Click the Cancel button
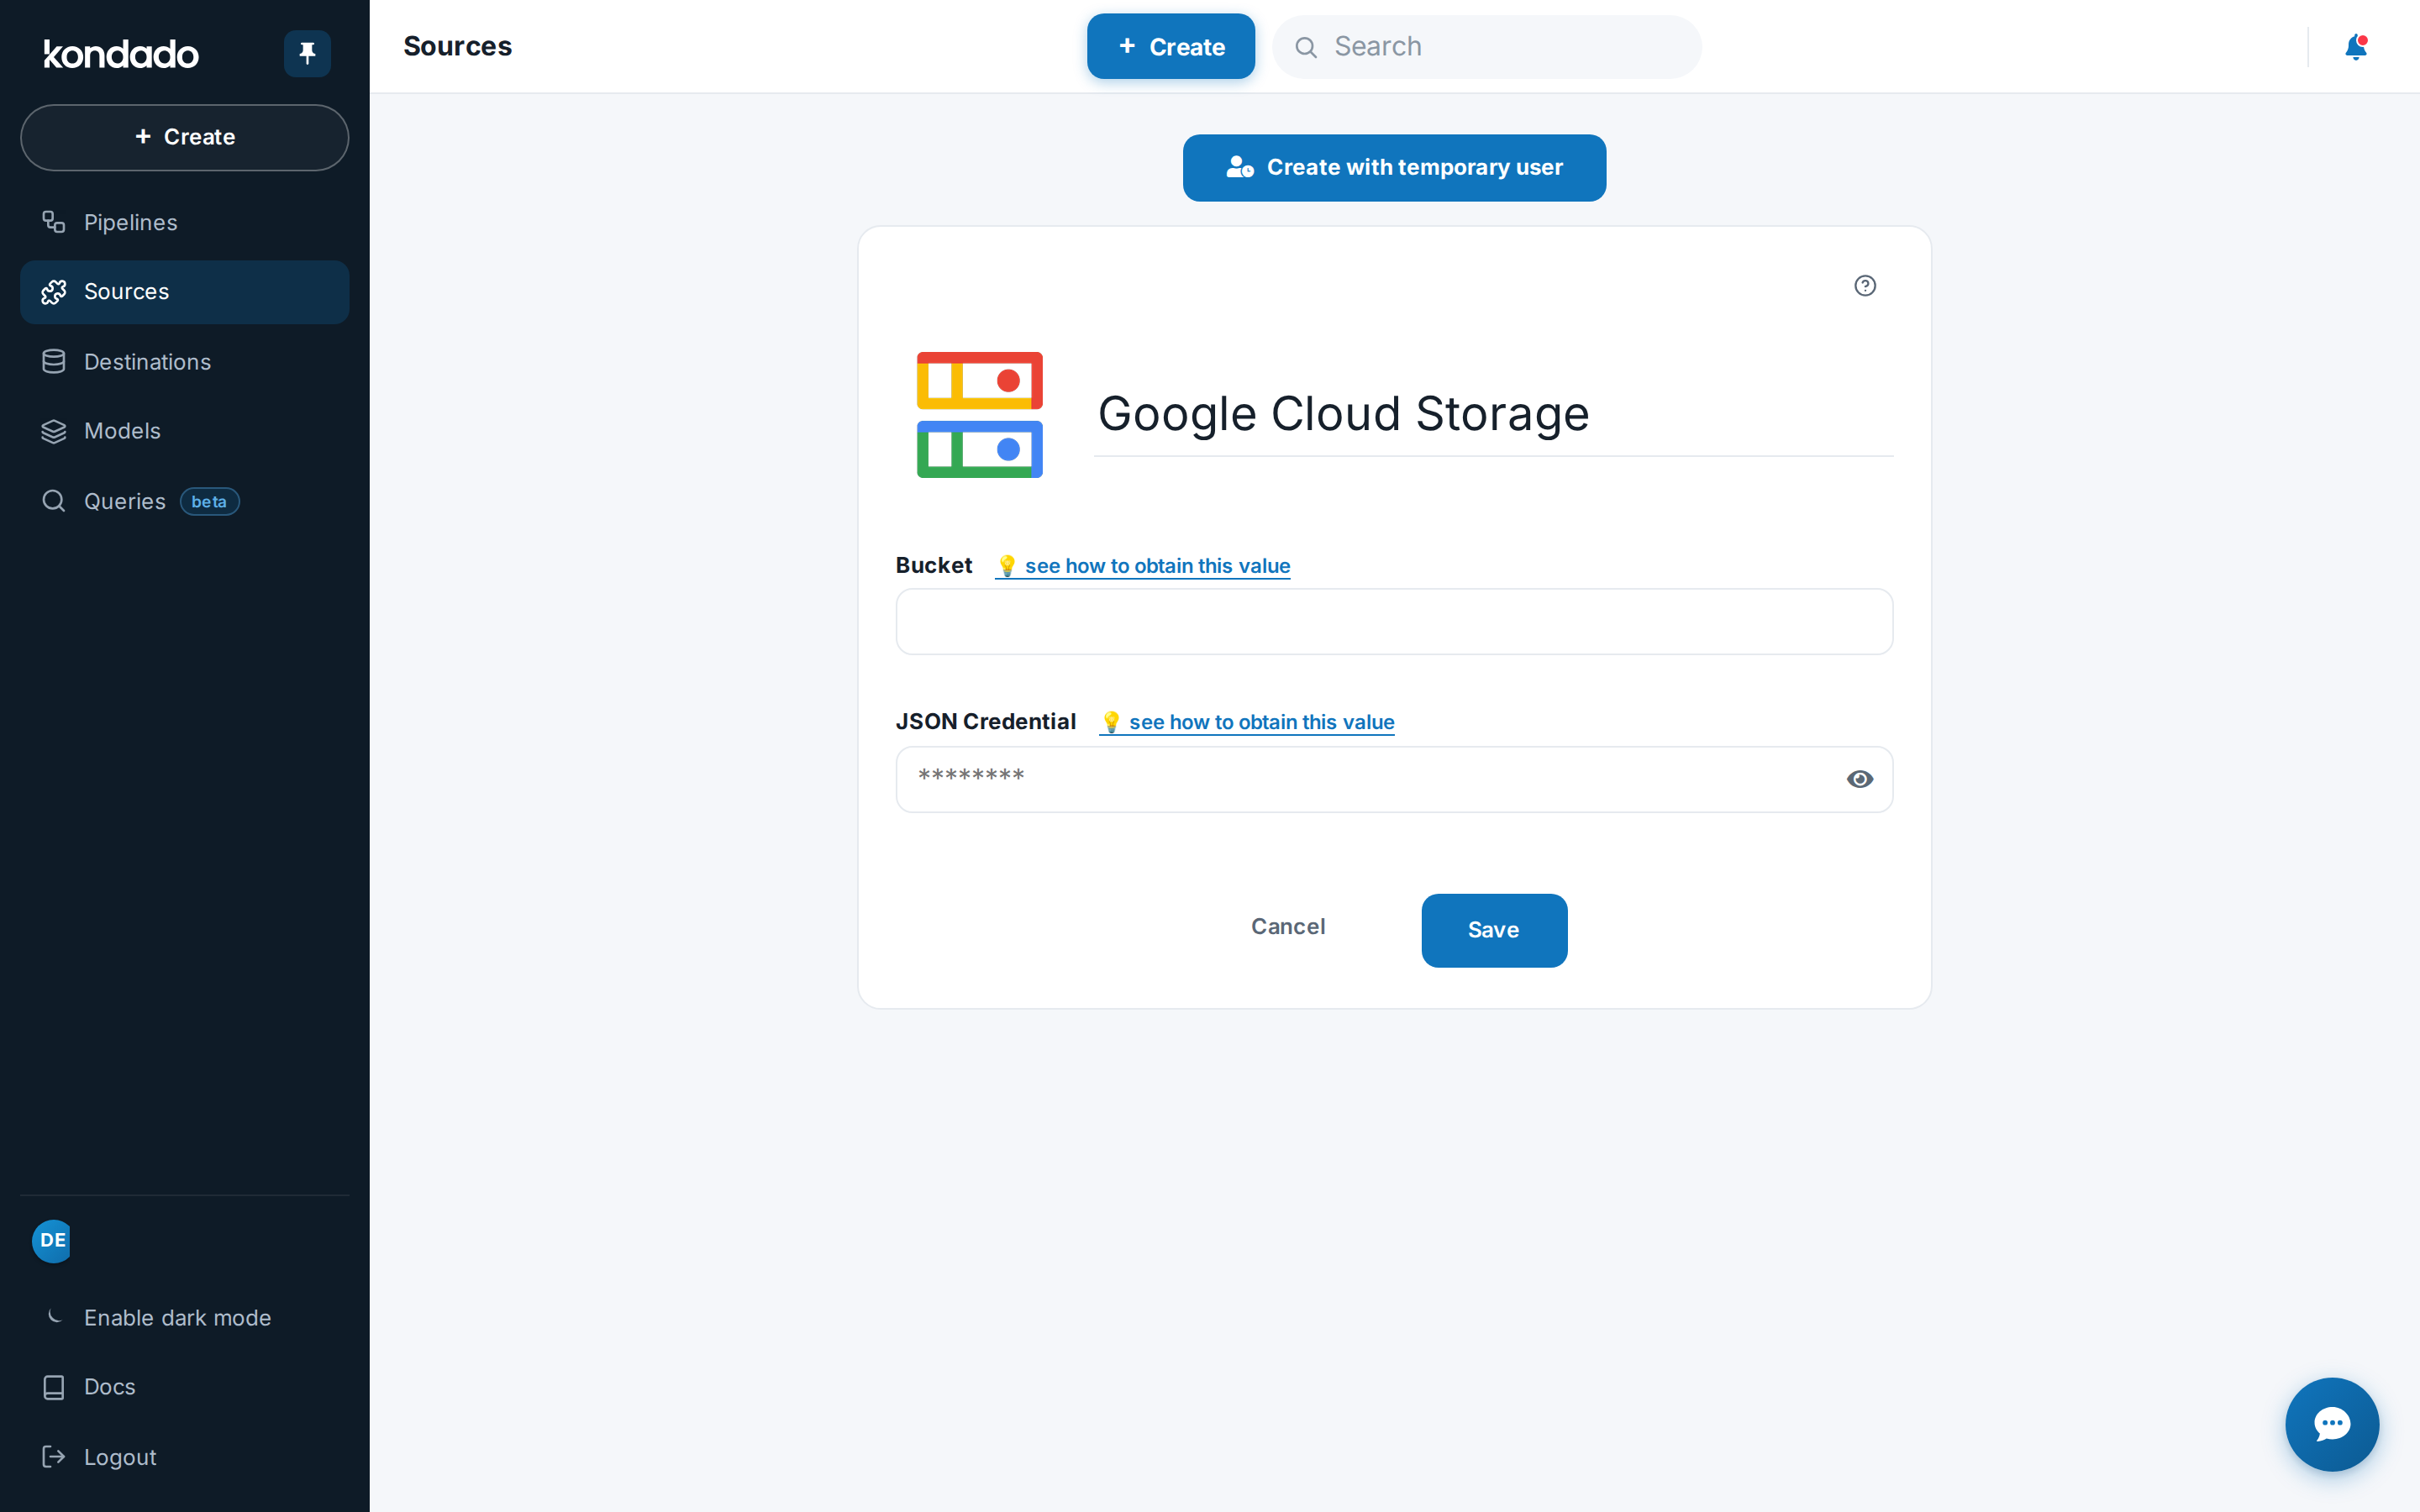This screenshot has height=1512, width=2420. tap(1288, 927)
